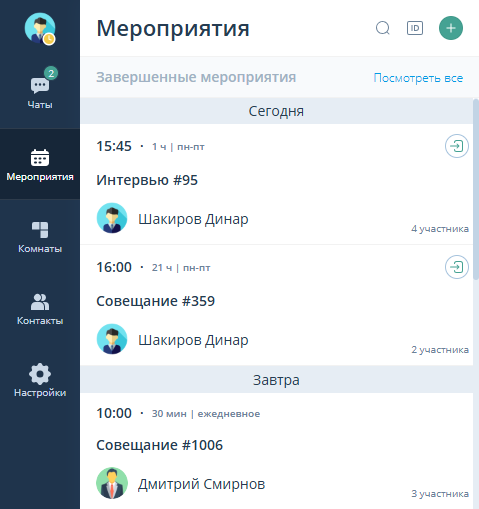Click the 15:45 event time
The image size is (479, 509).
[114, 146]
